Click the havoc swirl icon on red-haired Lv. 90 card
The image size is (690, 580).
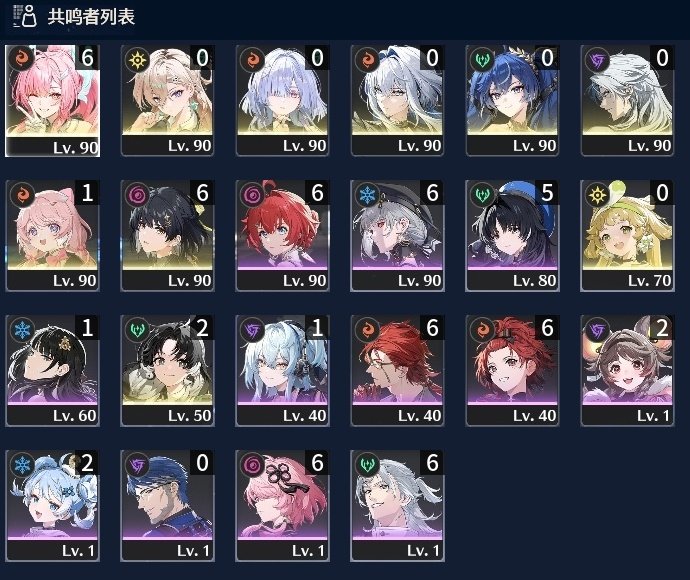[x=252, y=195]
